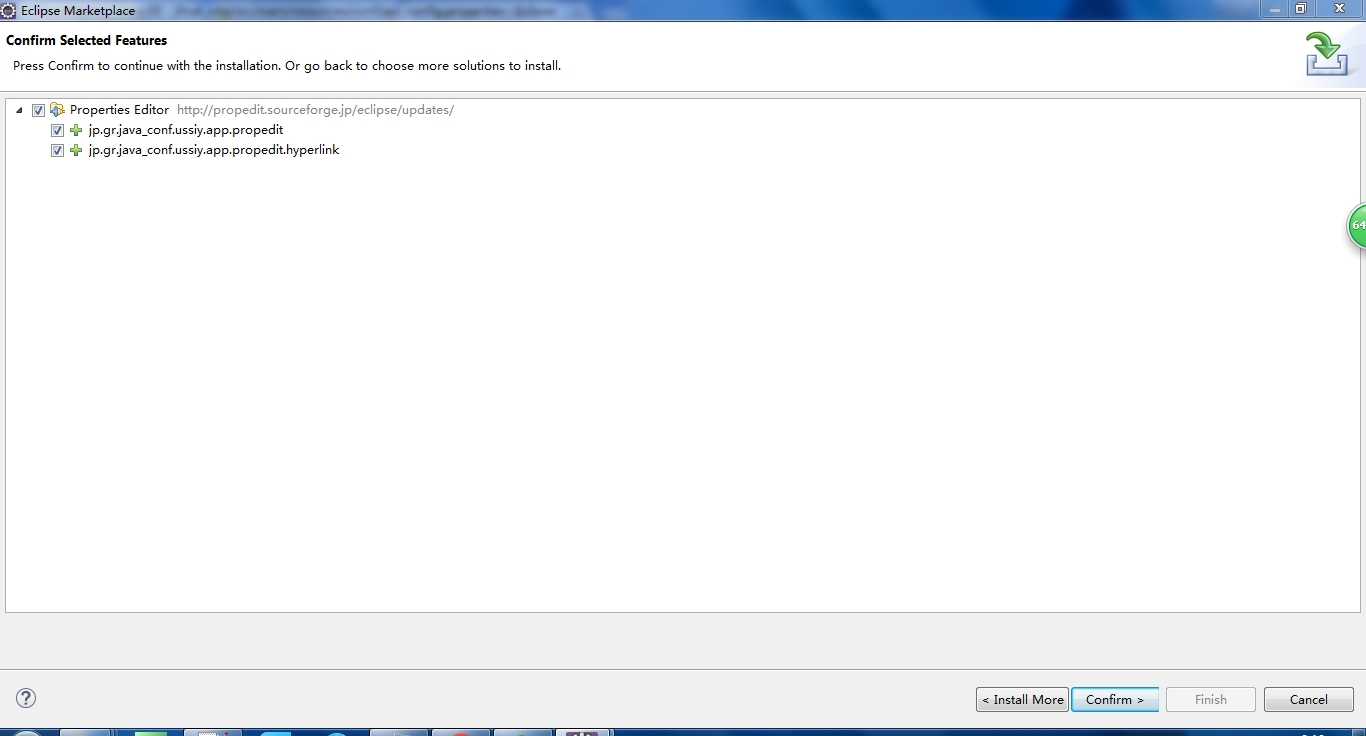Click the Confirm Selected Features heading

(87, 40)
